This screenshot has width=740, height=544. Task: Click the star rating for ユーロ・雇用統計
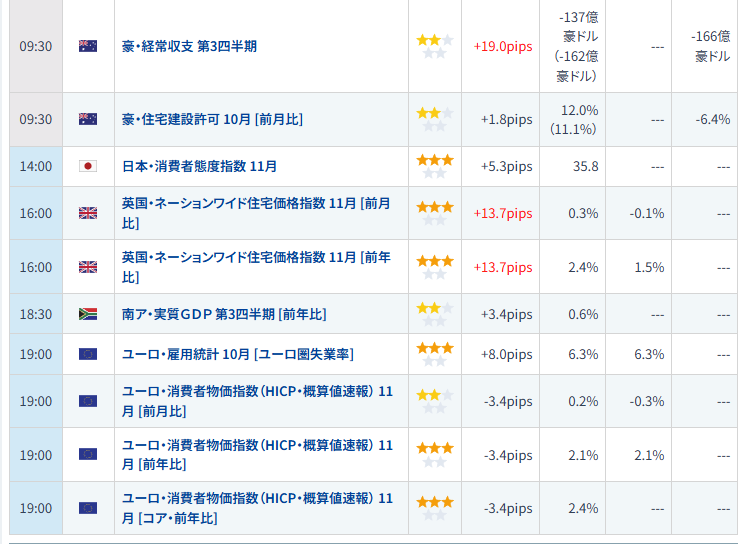pyautogui.click(x=435, y=354)
